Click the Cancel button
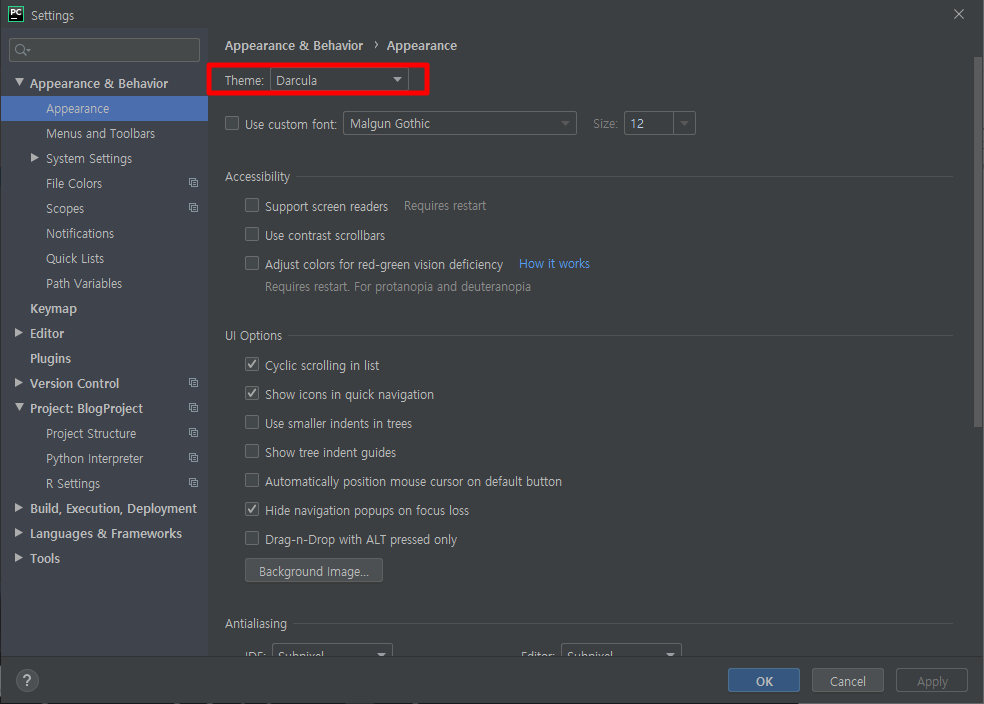This screenshot has height=704, width=984. tap(848, 681)
